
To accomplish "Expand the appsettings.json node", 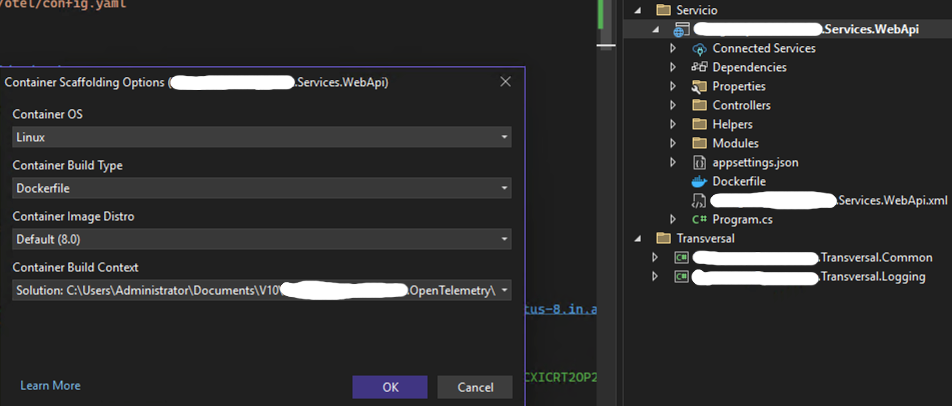I will pyautogui.click(x=673, y=162).
